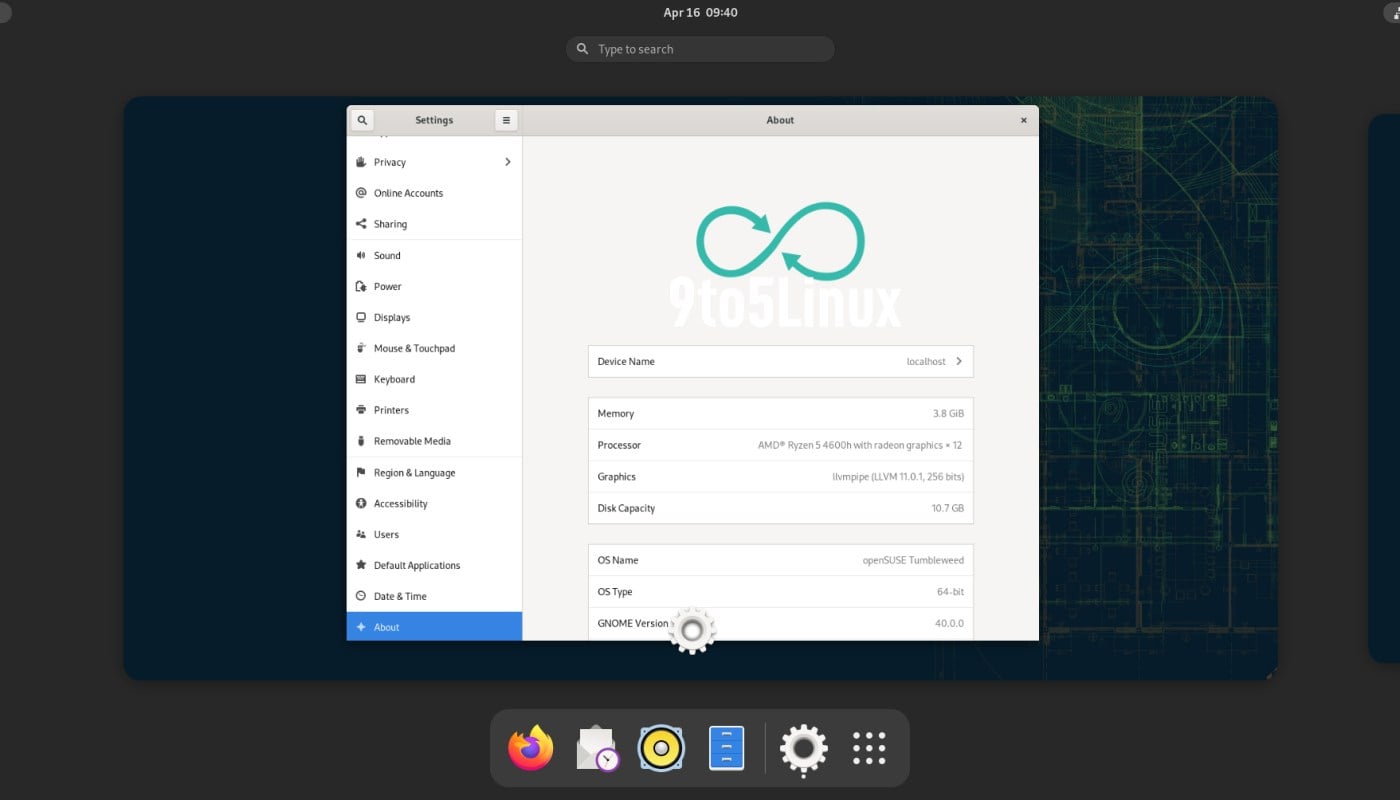The width and height of the screenshot is (1400, 800).
Task: Click the openSUSE Tumbleweed OS name
Action: click(x=913, y=560)
